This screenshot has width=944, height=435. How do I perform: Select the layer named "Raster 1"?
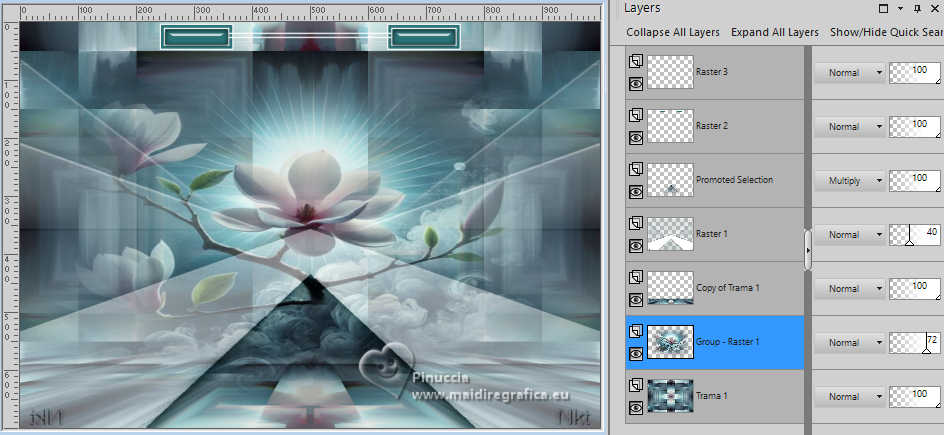[712, 234]
